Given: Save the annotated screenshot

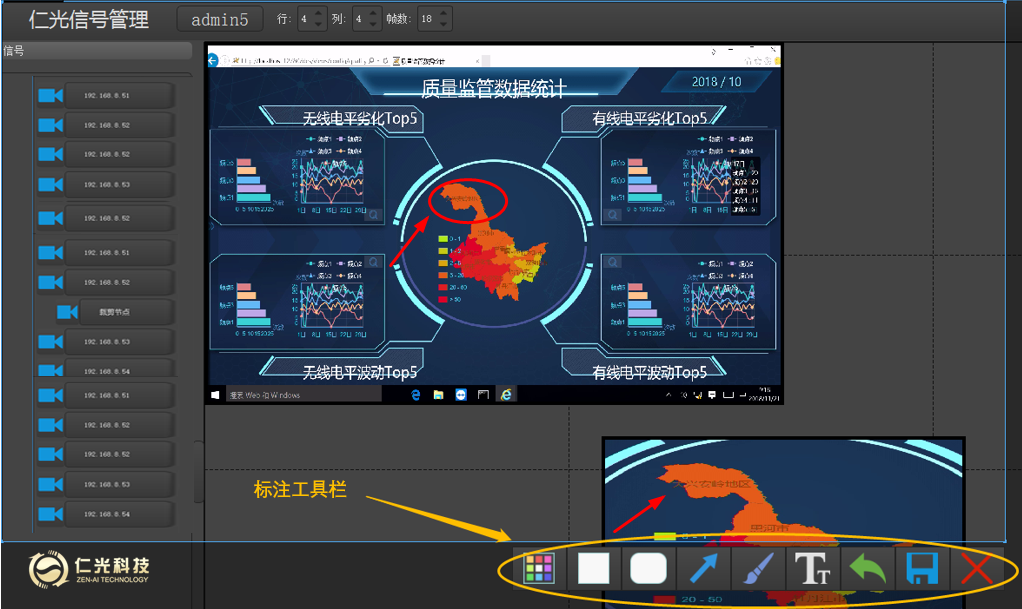Looking at the screenshot, I should (x=920, y=568).
